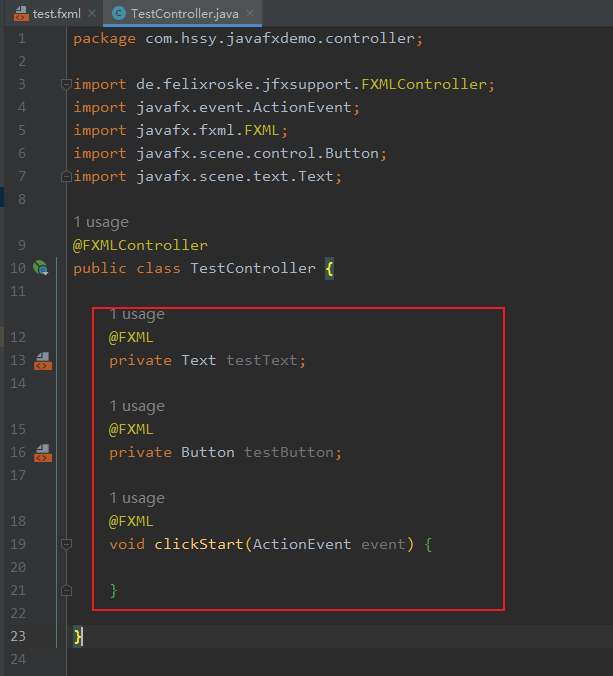The height and width of the screenshot is (676, 613).
Task: Select the TestController.java tab
Action: (x=185, y=14)
